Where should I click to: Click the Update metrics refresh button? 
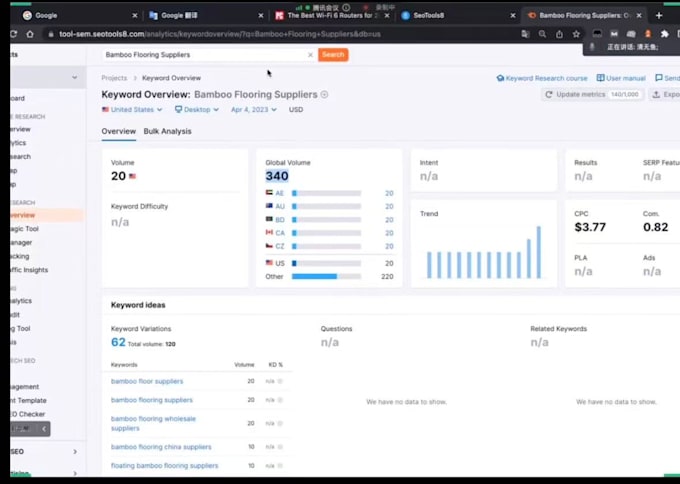(592, 94)
